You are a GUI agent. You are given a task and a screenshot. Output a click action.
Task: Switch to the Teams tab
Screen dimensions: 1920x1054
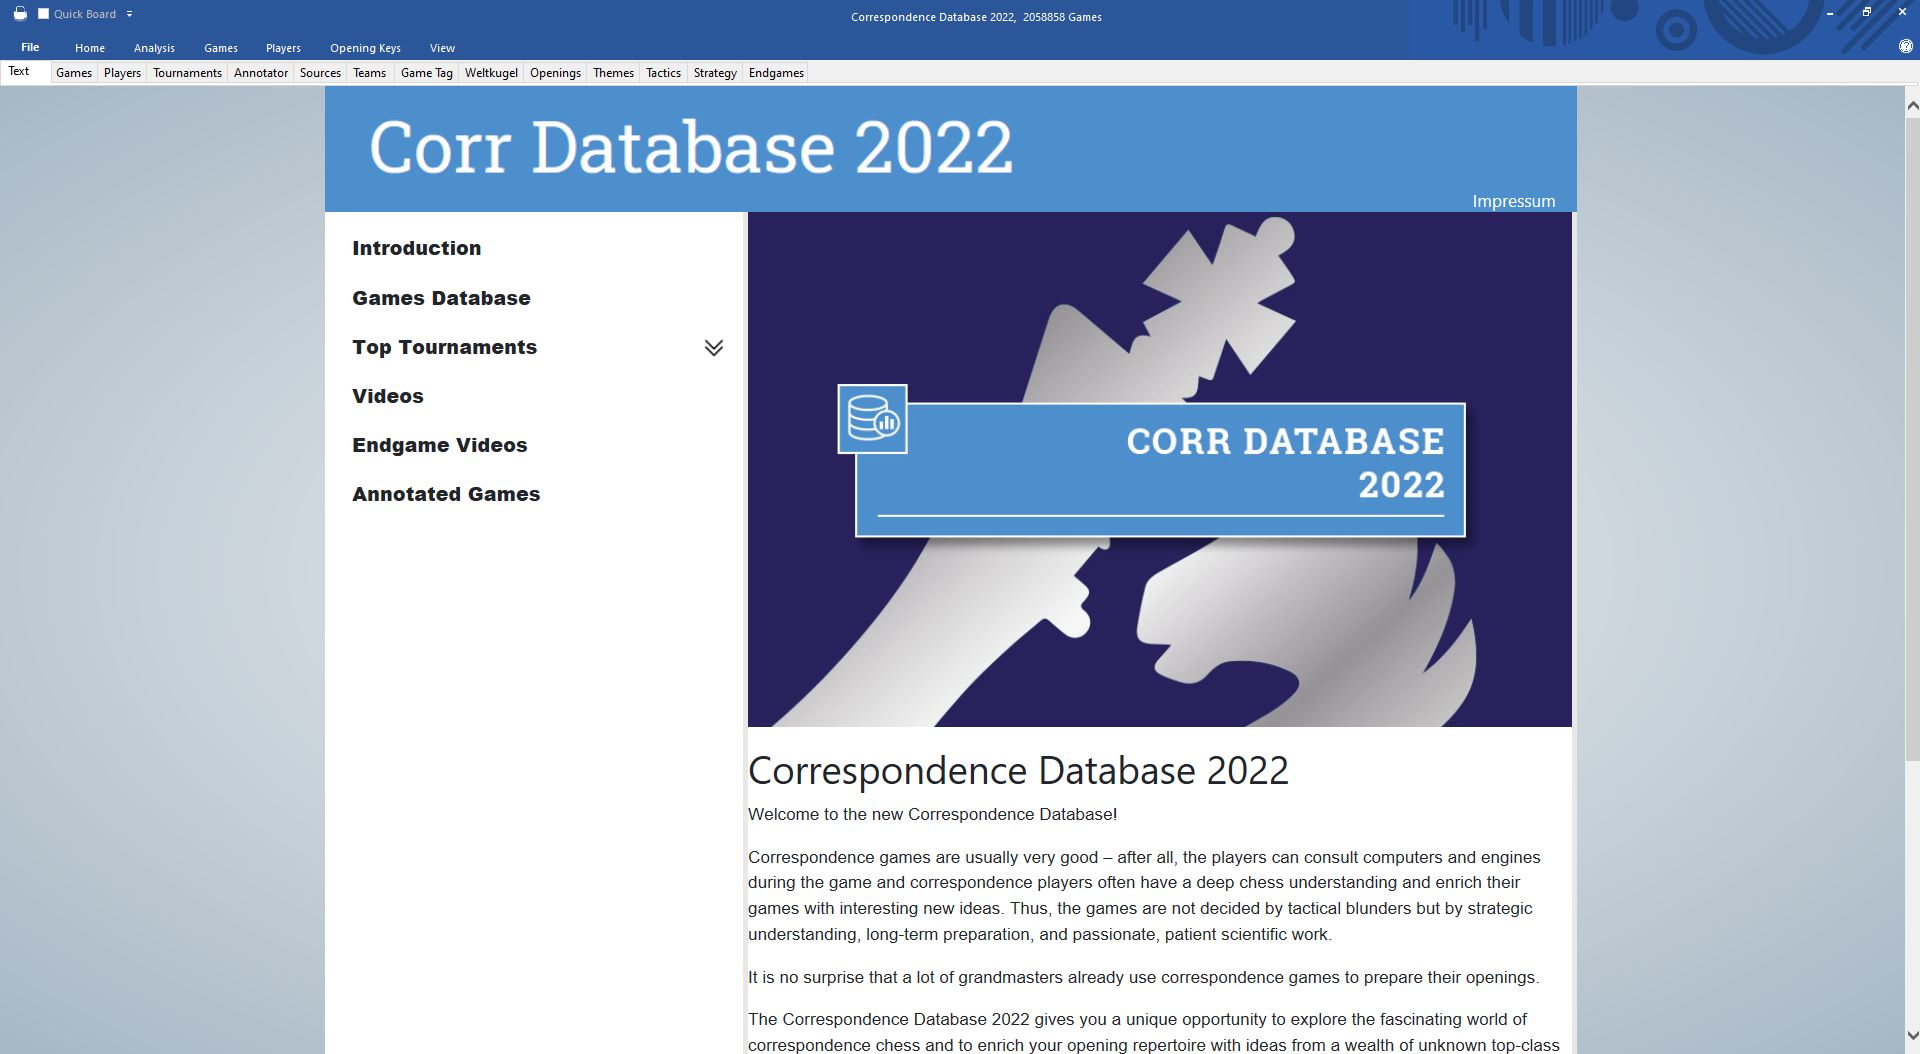(x=369, y=73)
